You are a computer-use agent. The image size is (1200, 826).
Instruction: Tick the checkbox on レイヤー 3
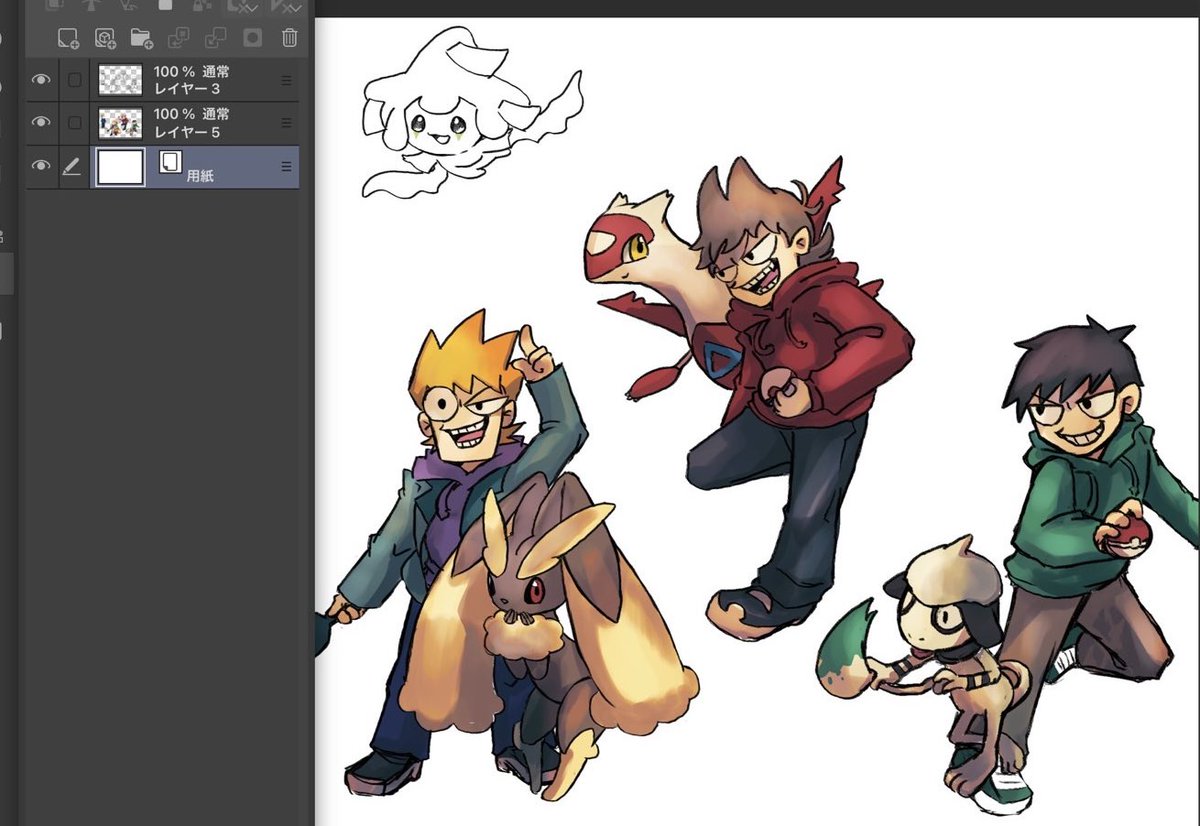74,80
